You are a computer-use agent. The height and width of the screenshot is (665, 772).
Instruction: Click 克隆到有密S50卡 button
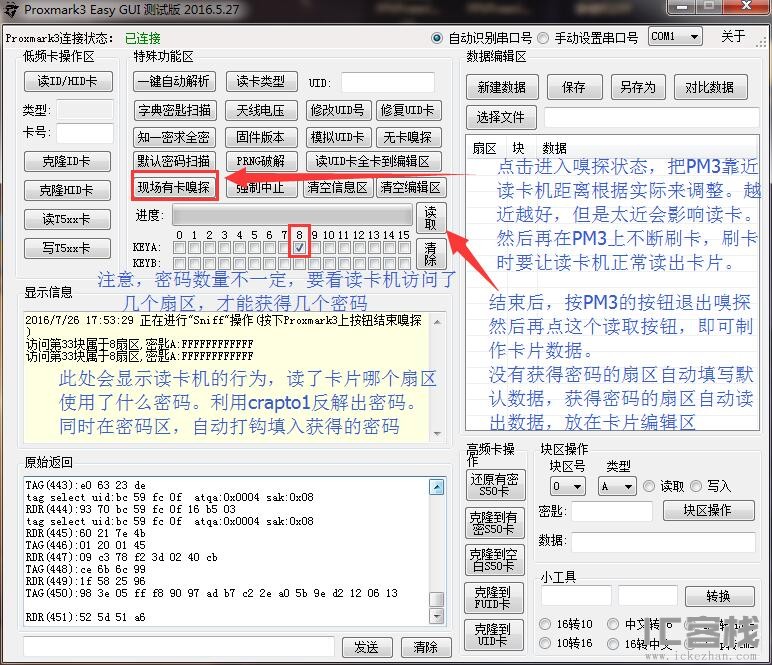pos(495,523)
